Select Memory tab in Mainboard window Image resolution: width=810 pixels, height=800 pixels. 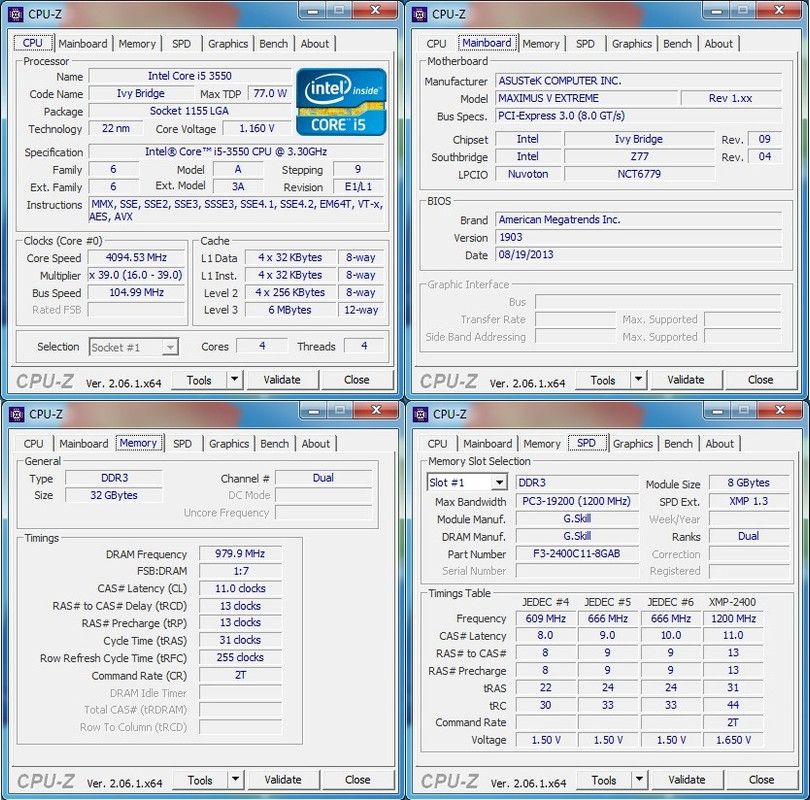[541, 44]
